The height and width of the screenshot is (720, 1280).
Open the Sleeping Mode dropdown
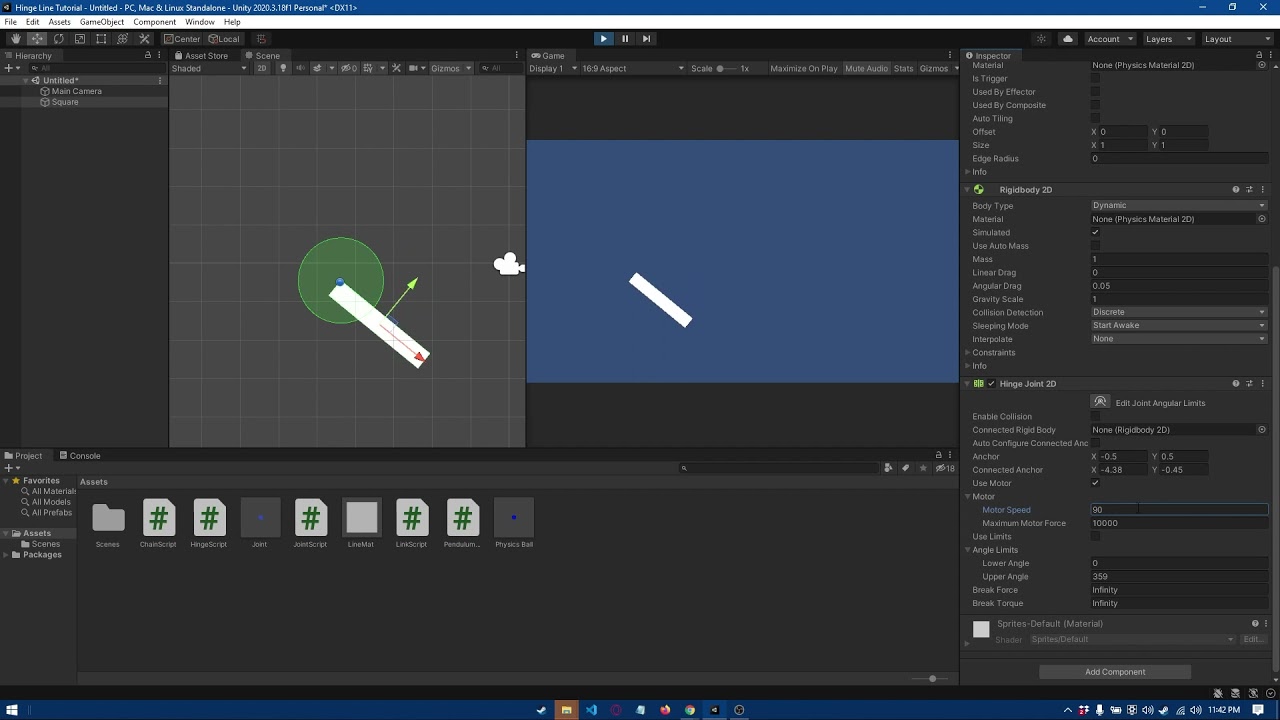click(x=1179, y=325)
